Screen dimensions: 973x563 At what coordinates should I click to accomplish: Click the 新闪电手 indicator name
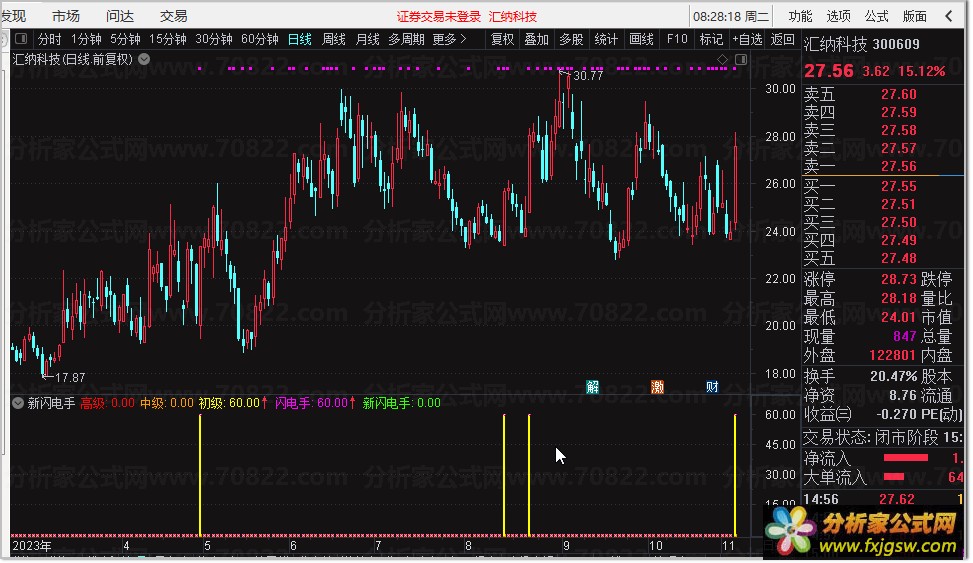tap(52, 403)
